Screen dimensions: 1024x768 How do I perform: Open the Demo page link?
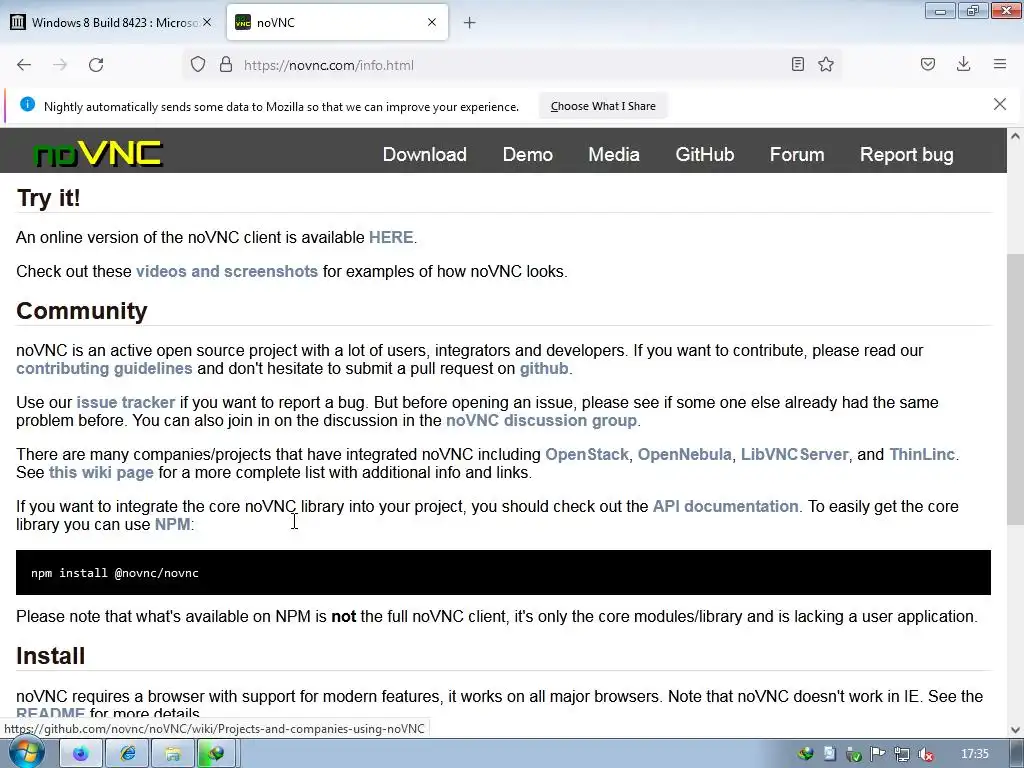point(528,154)
